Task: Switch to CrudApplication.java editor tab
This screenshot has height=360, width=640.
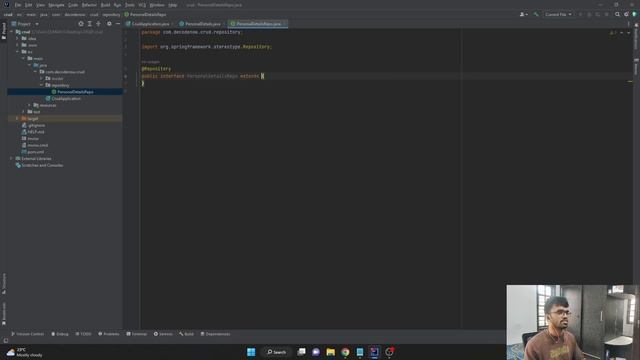Action: coord(150,24)
